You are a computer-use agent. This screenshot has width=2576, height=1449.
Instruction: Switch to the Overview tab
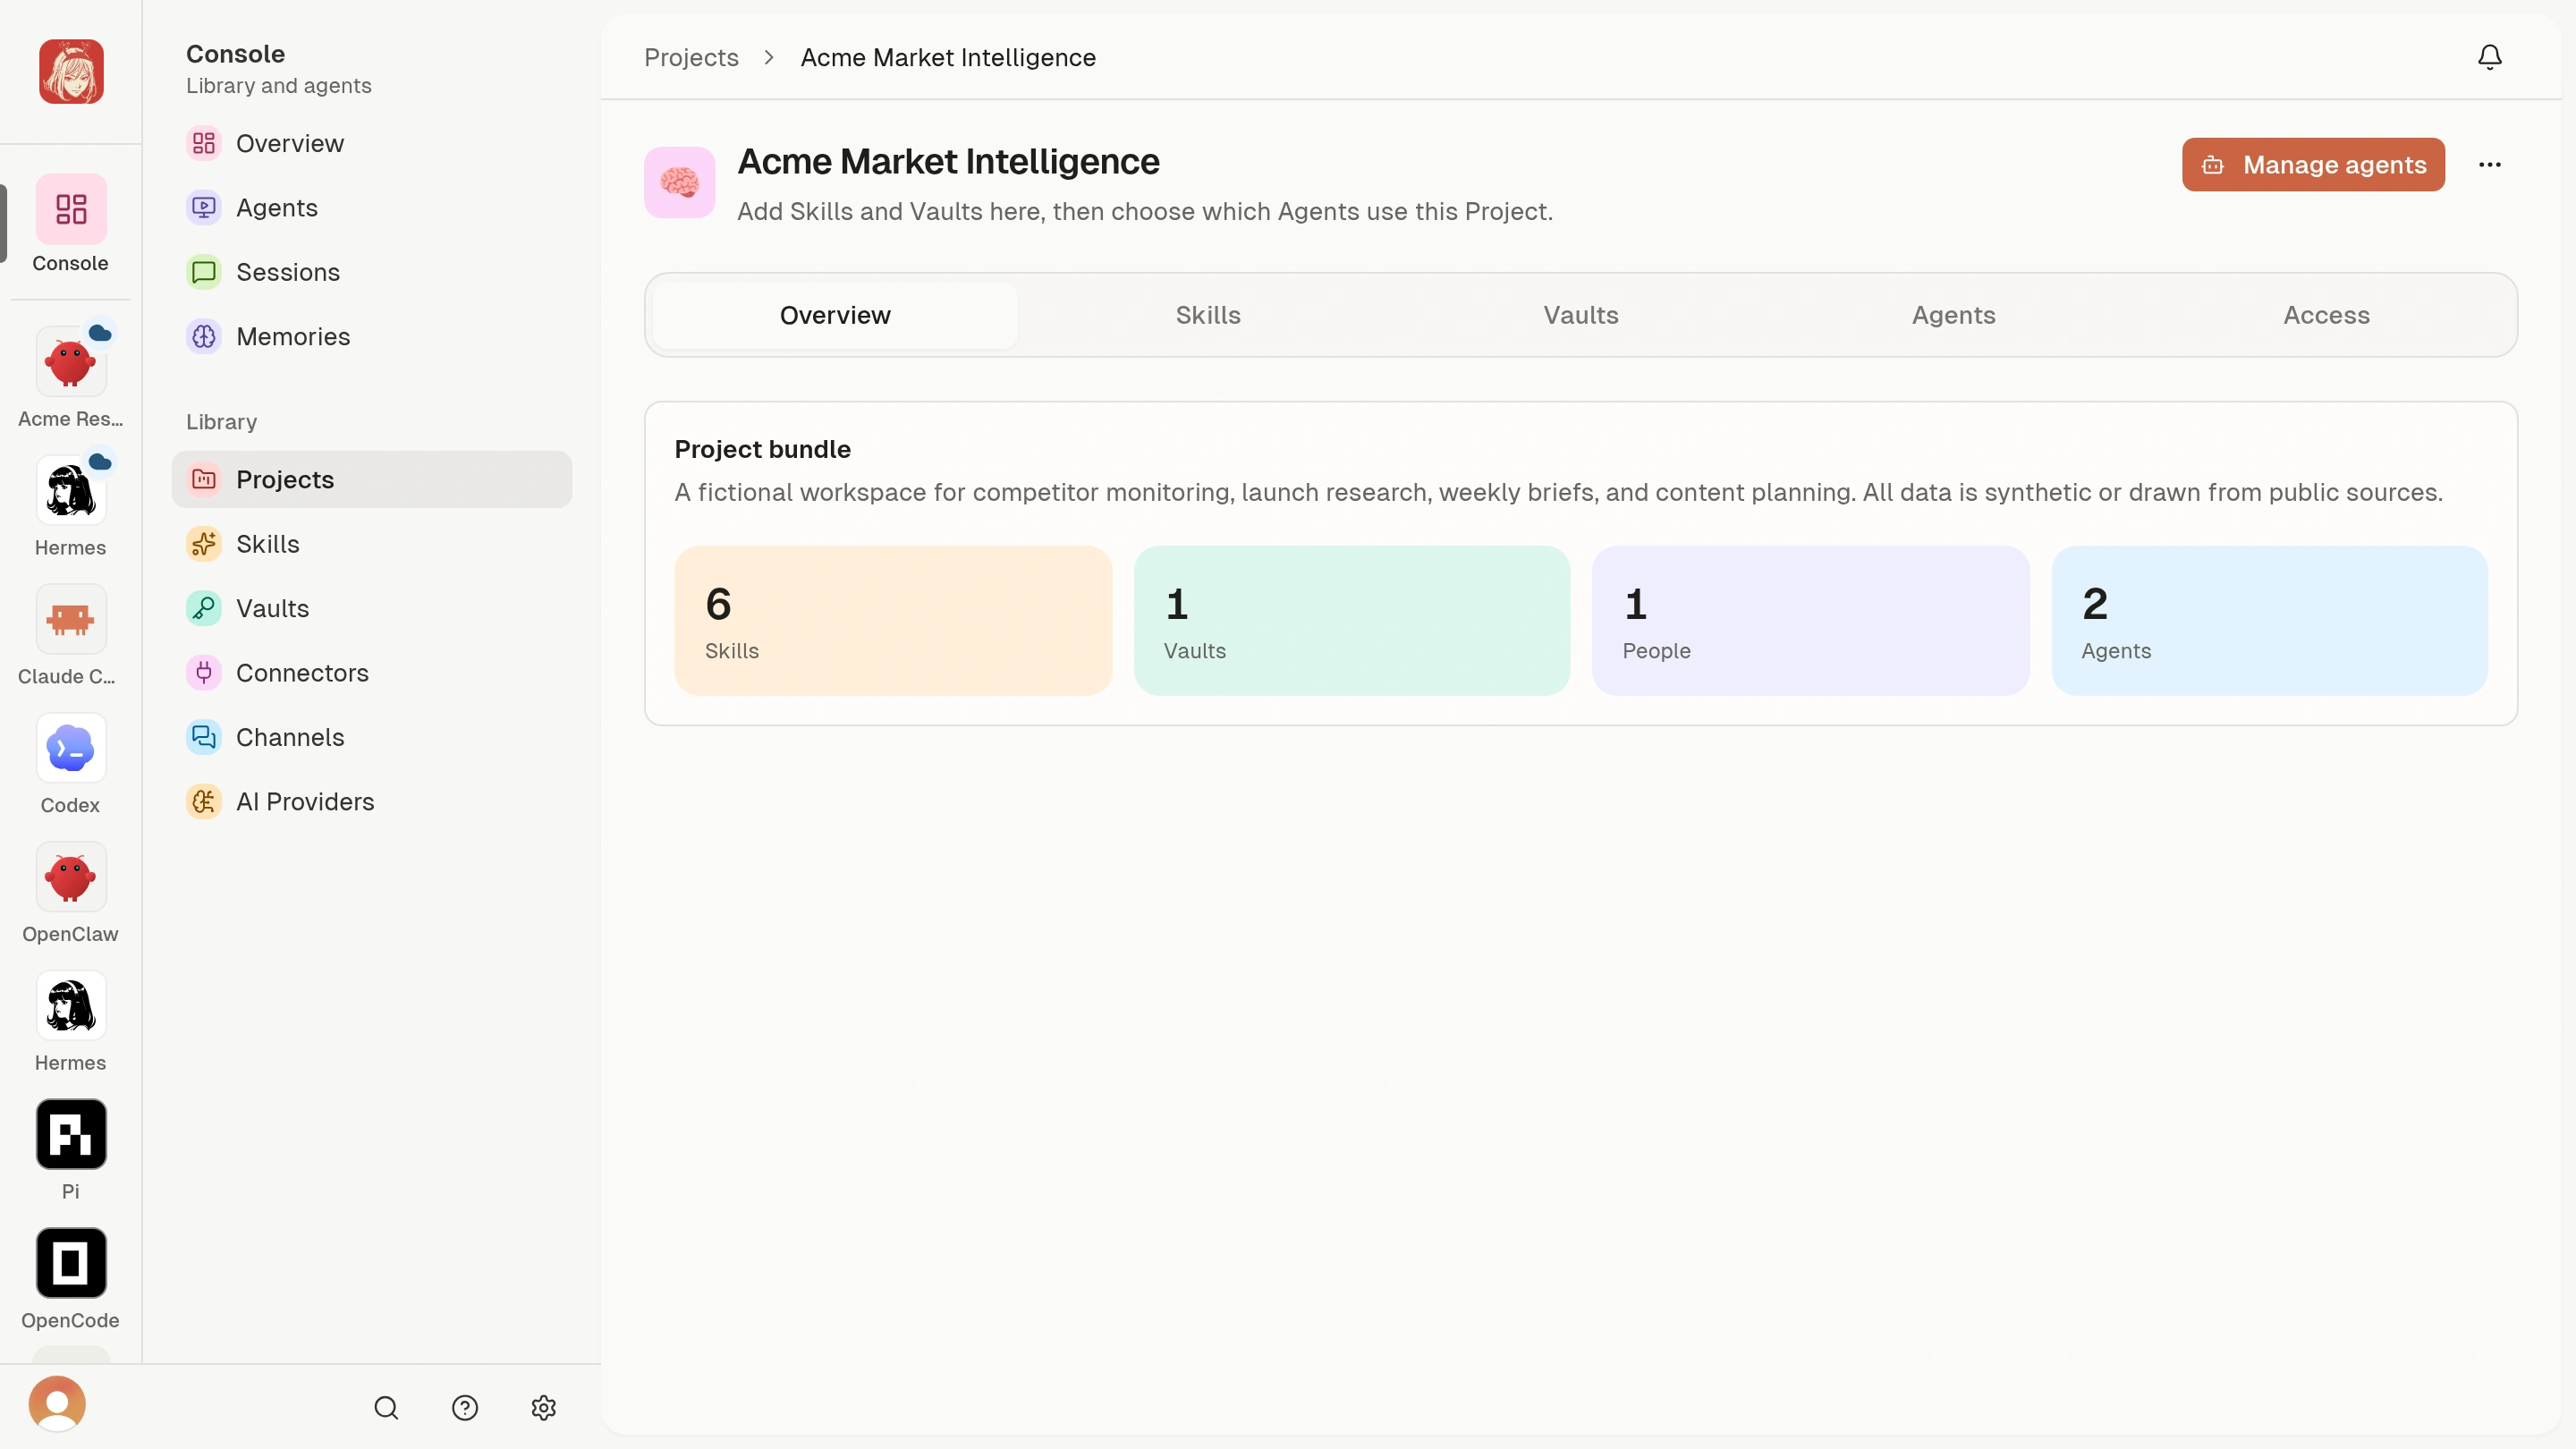click(835, 315)
